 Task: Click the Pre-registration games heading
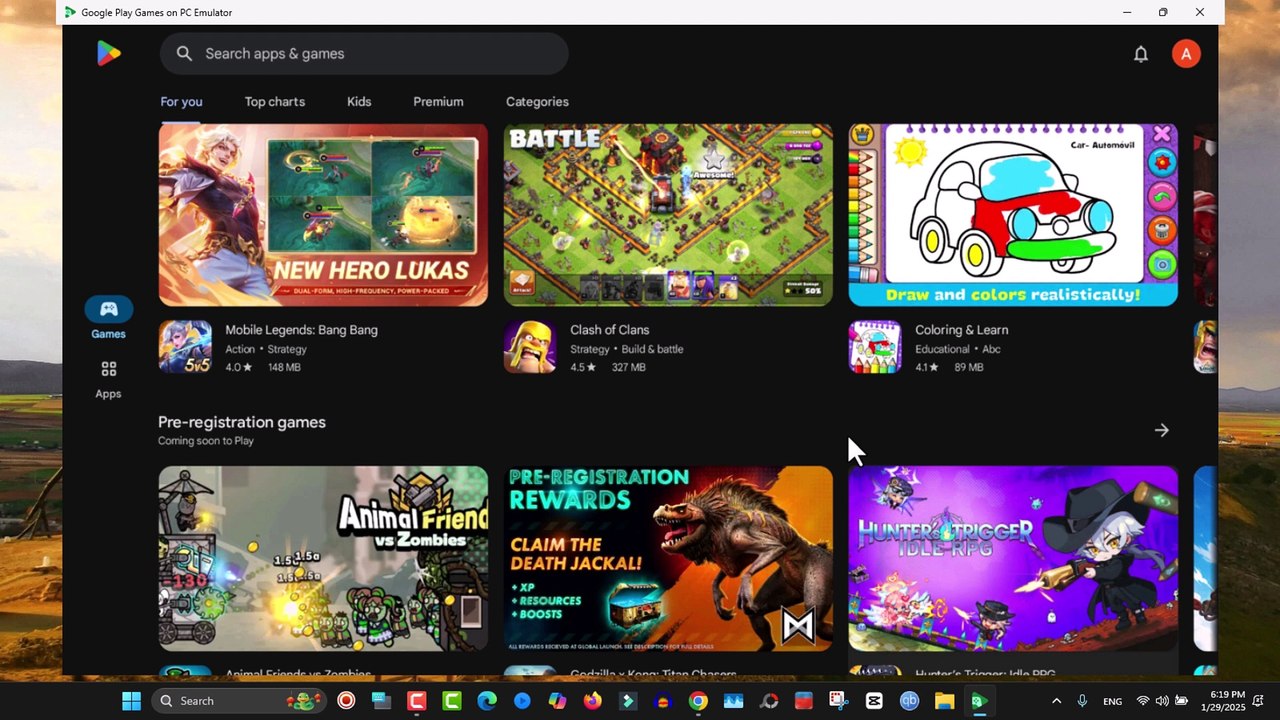[x=242, y=422]
